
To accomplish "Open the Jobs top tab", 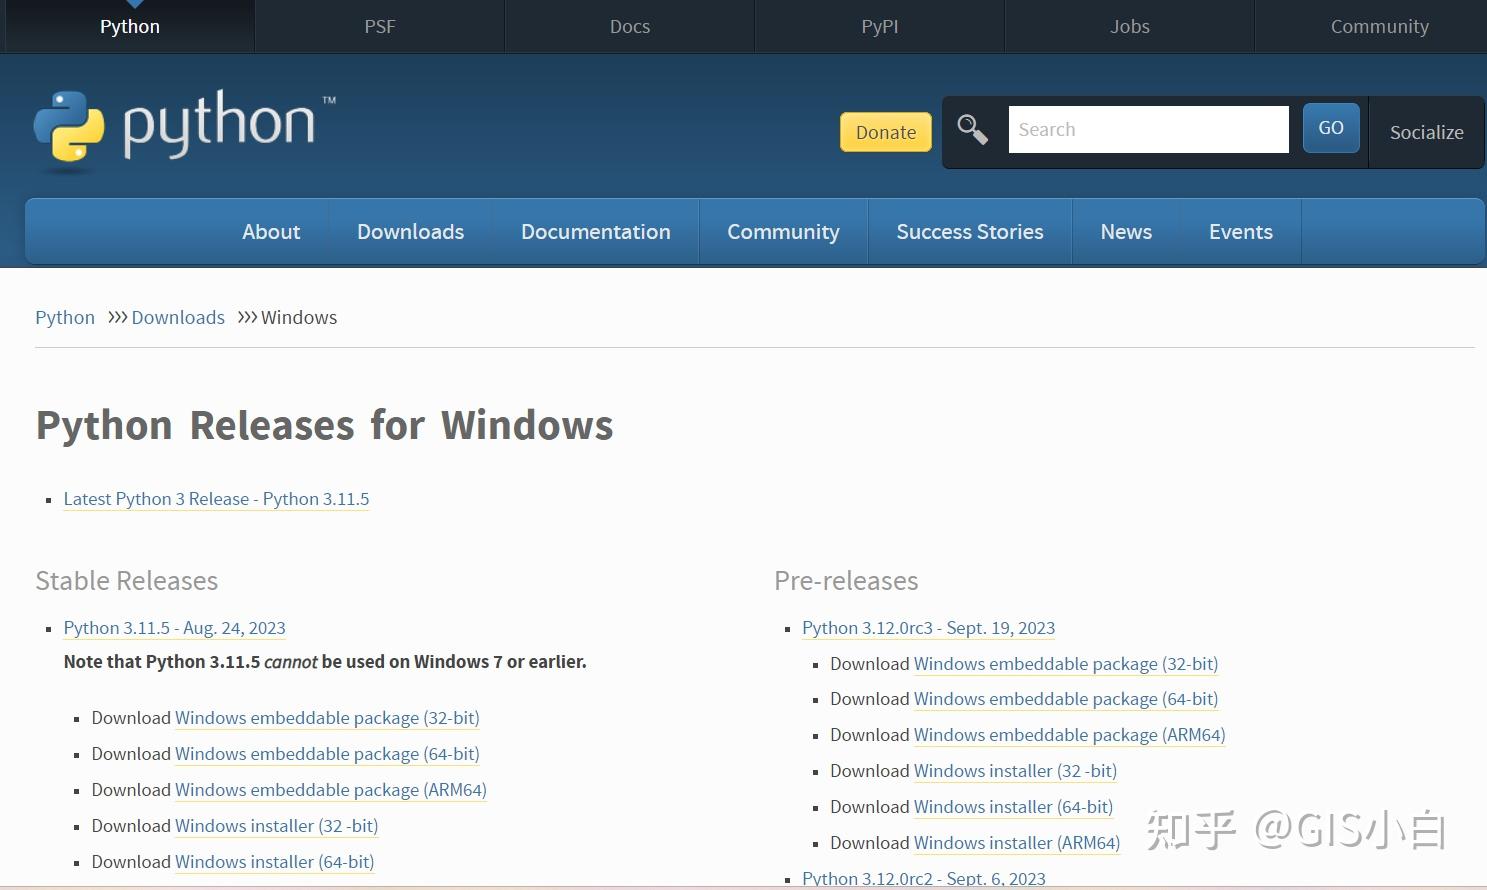I will 1130,26.
